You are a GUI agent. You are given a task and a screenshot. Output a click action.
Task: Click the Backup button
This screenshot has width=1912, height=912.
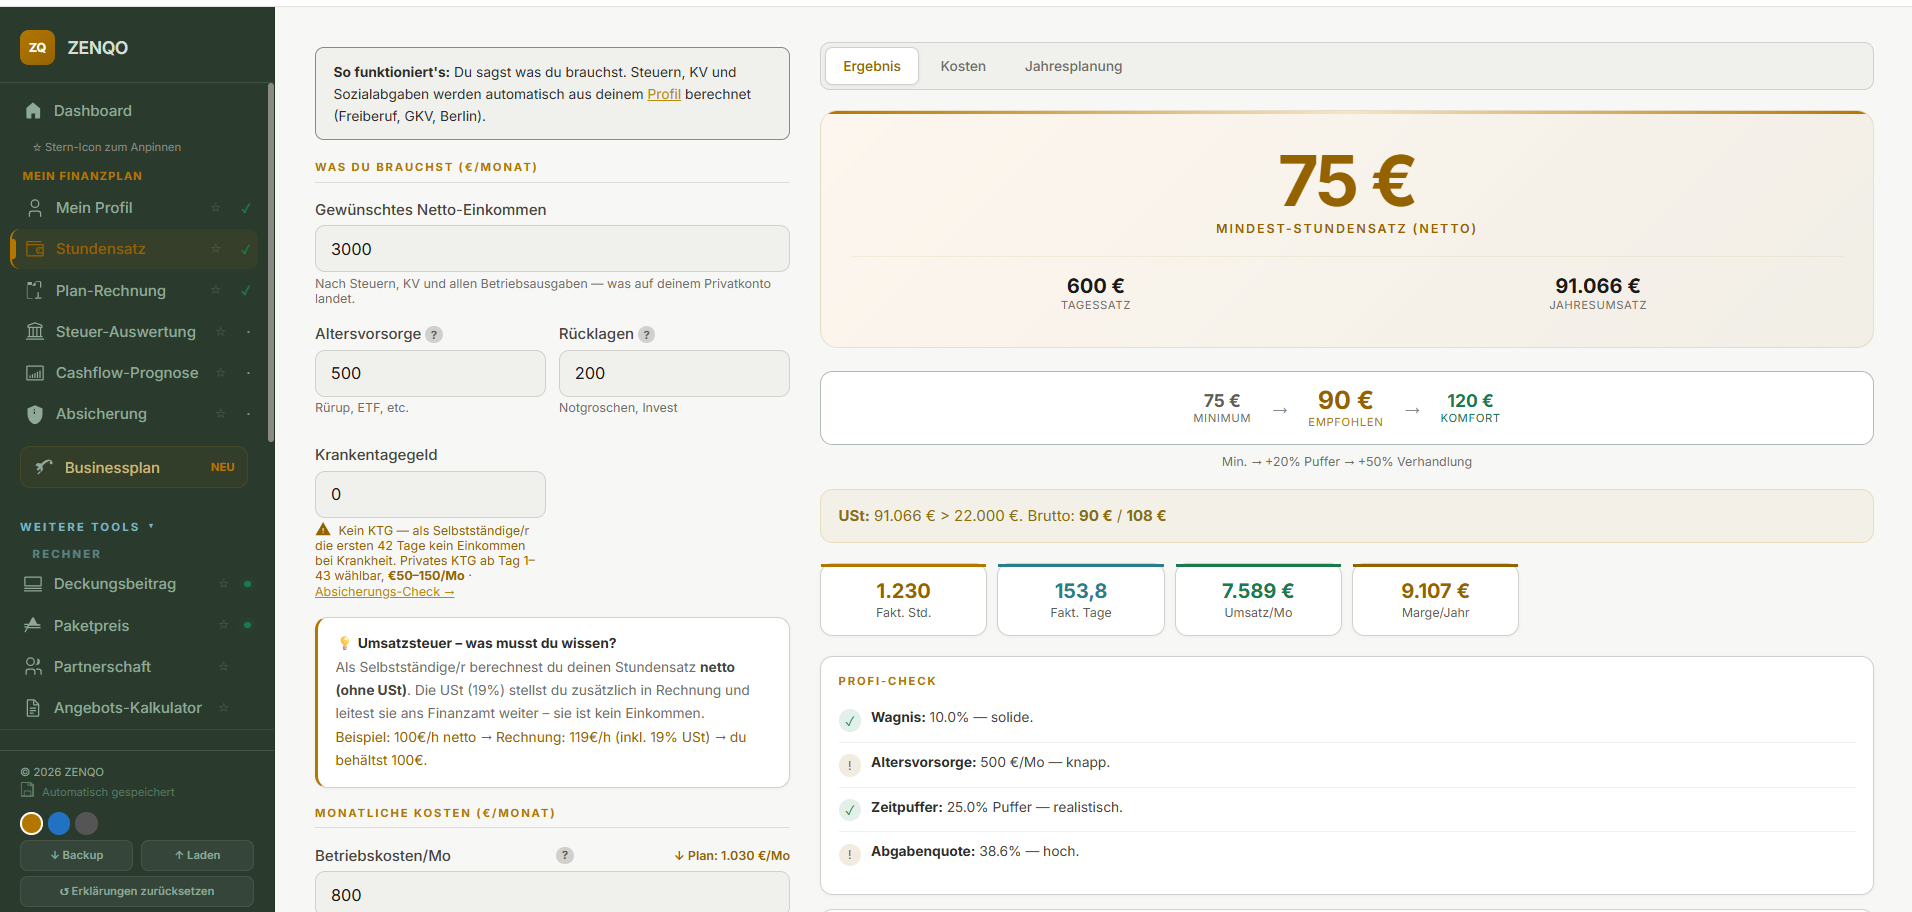click(x=77, y=855)
